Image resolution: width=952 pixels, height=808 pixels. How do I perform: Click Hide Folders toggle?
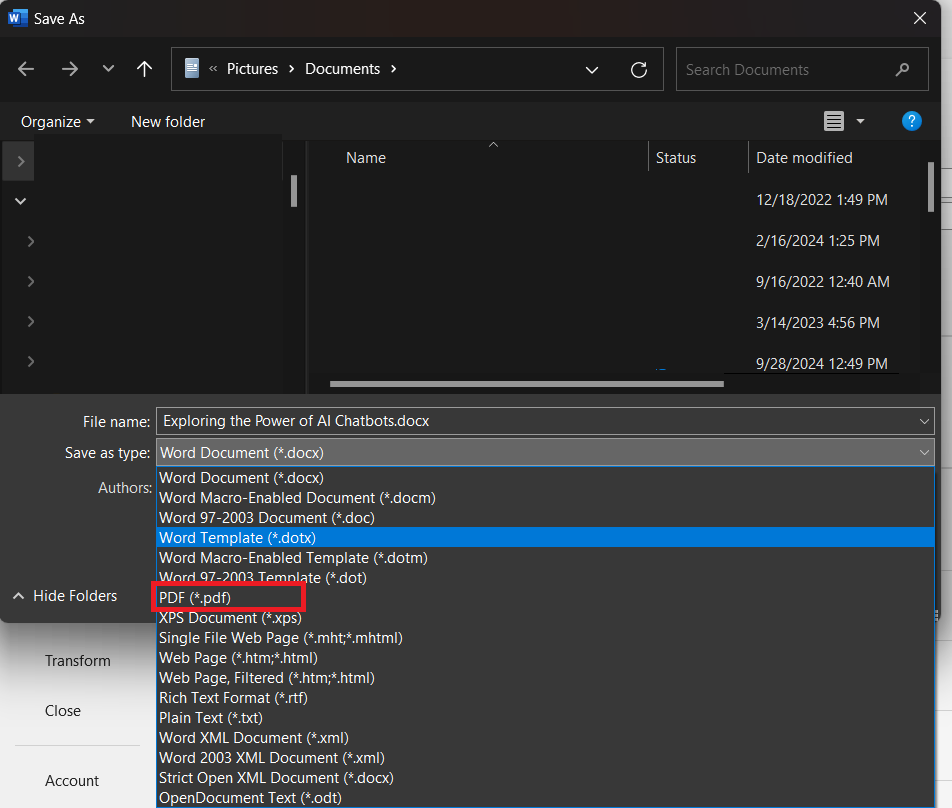tap(65, 596)
